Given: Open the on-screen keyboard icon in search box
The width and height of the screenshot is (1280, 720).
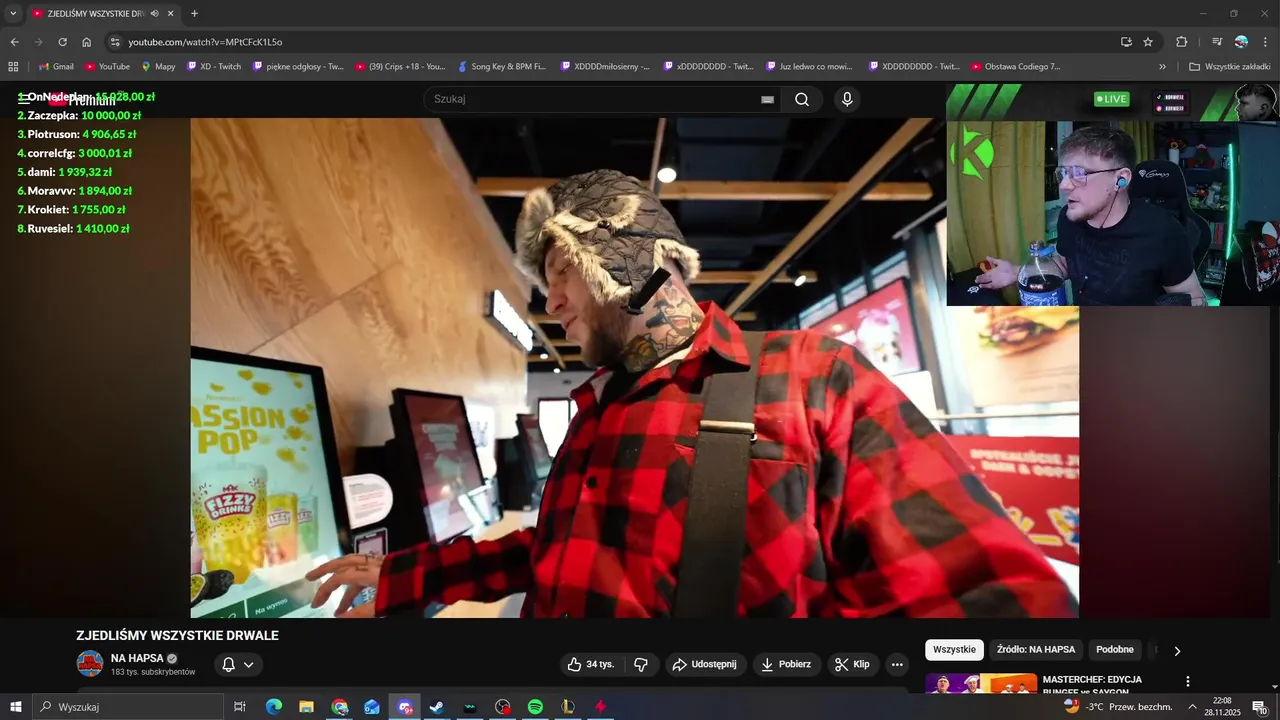Looking at the screenshot, I should [x=767, y=99].
